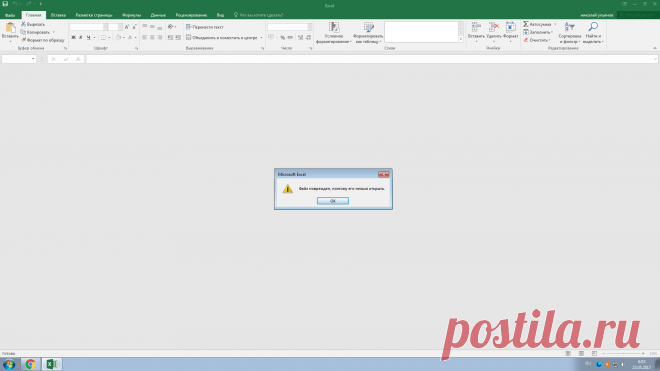Expand the Name Box dropdown arrow

click(x=33, y=59)
